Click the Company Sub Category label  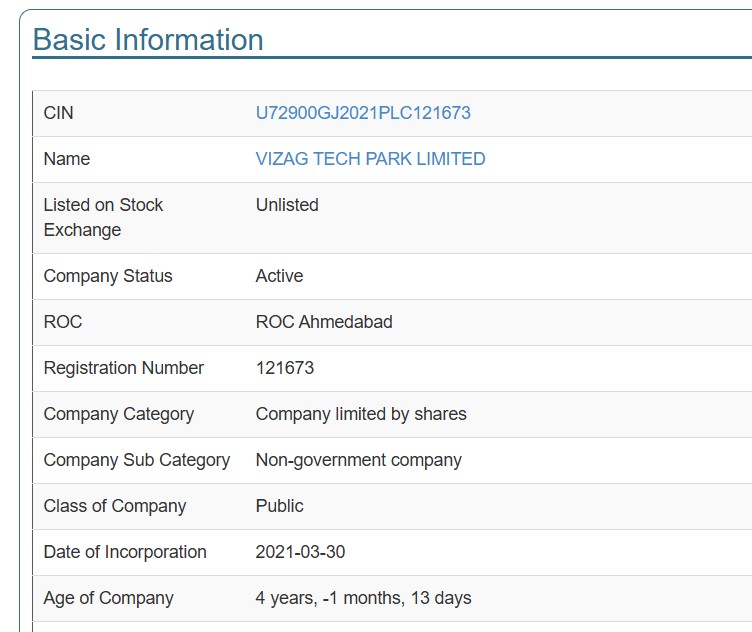click(137, 460)
